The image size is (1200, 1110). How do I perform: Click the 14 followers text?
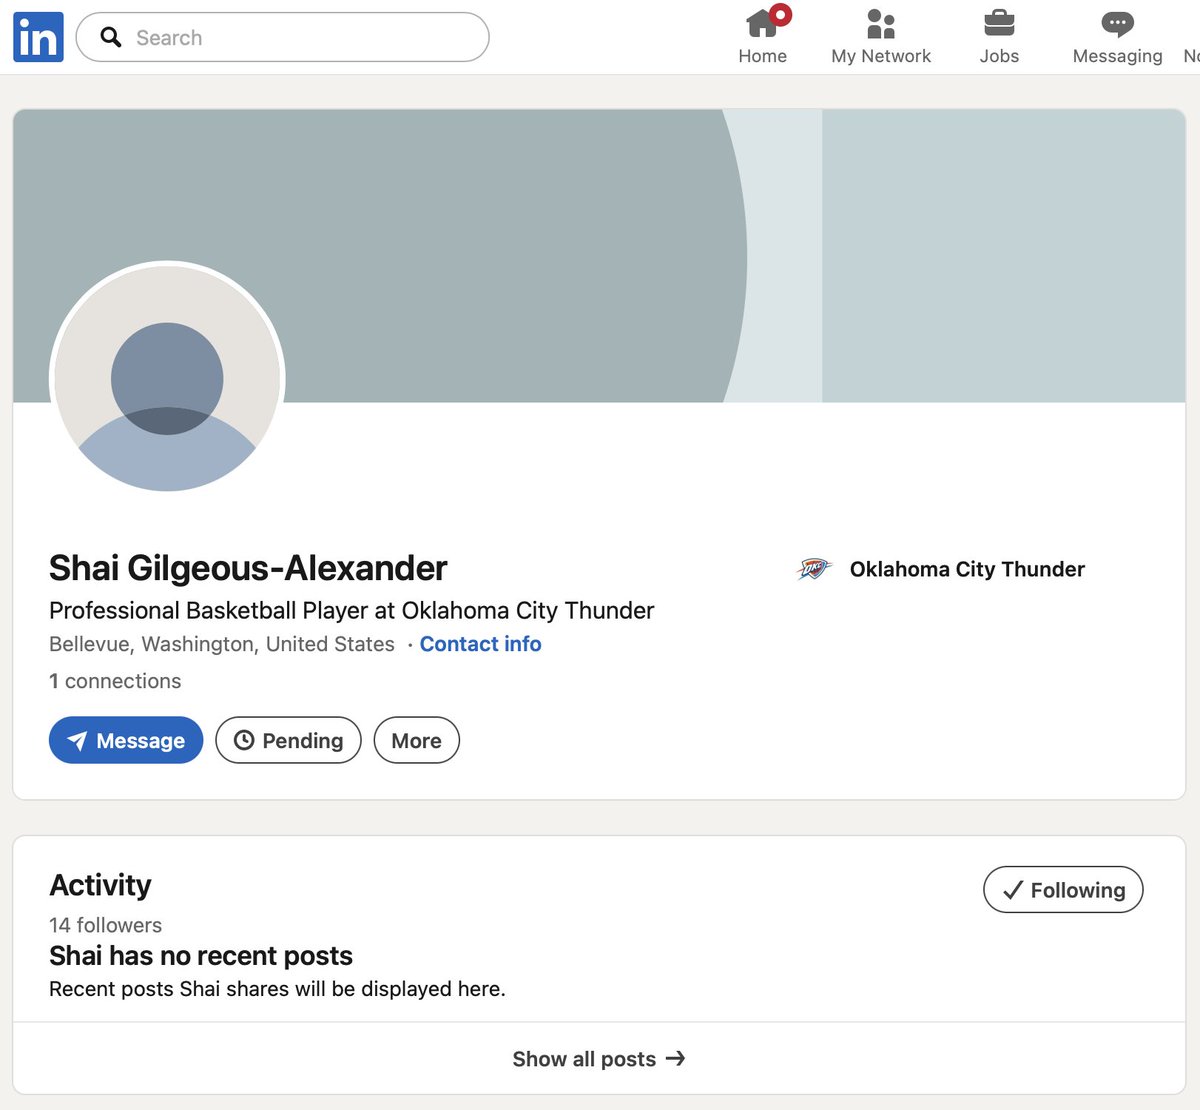105,925
